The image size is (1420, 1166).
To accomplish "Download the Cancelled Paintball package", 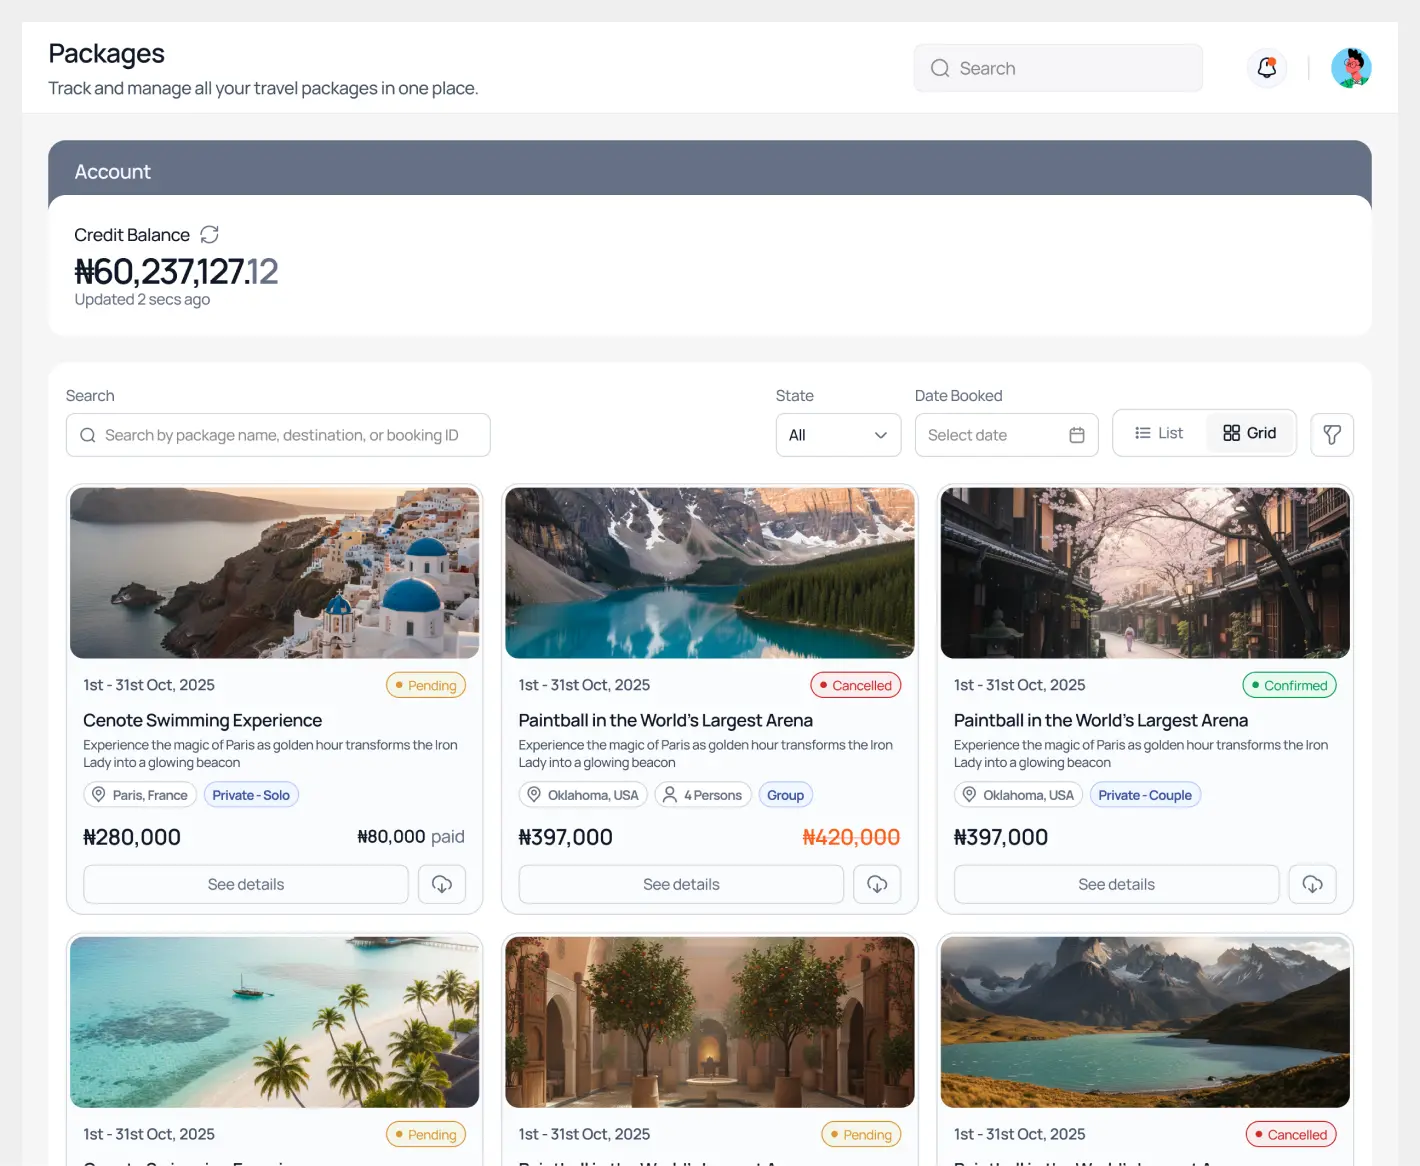I will (x=877, y=884).
